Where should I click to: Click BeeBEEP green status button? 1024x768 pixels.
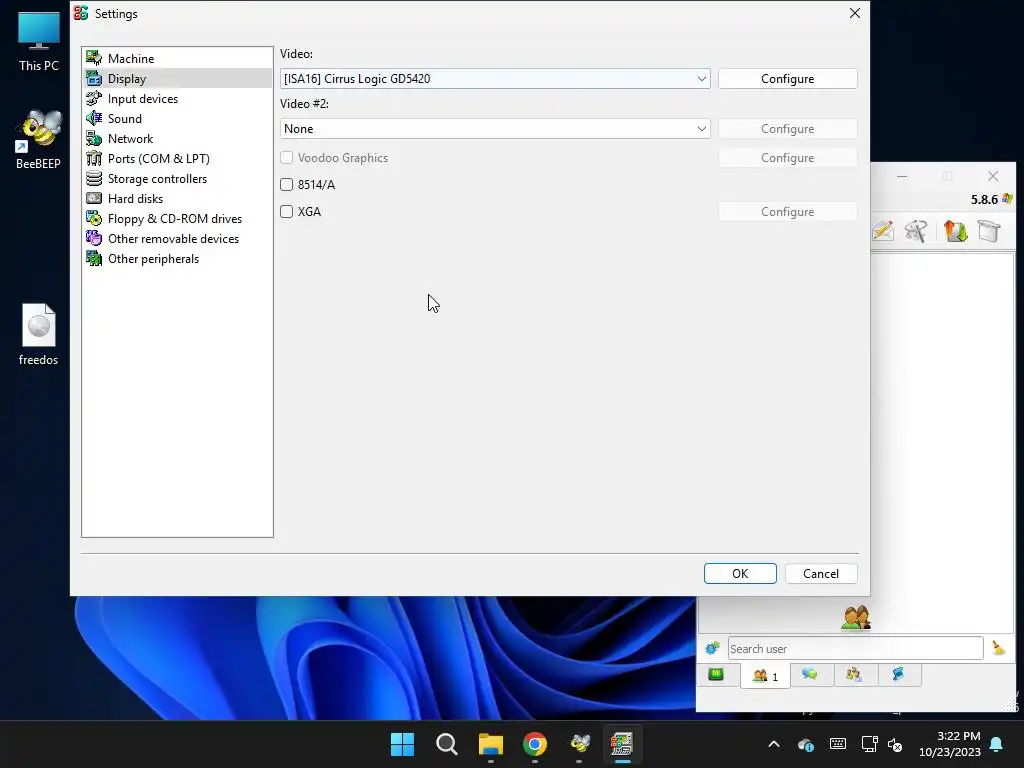click(716, 675)
